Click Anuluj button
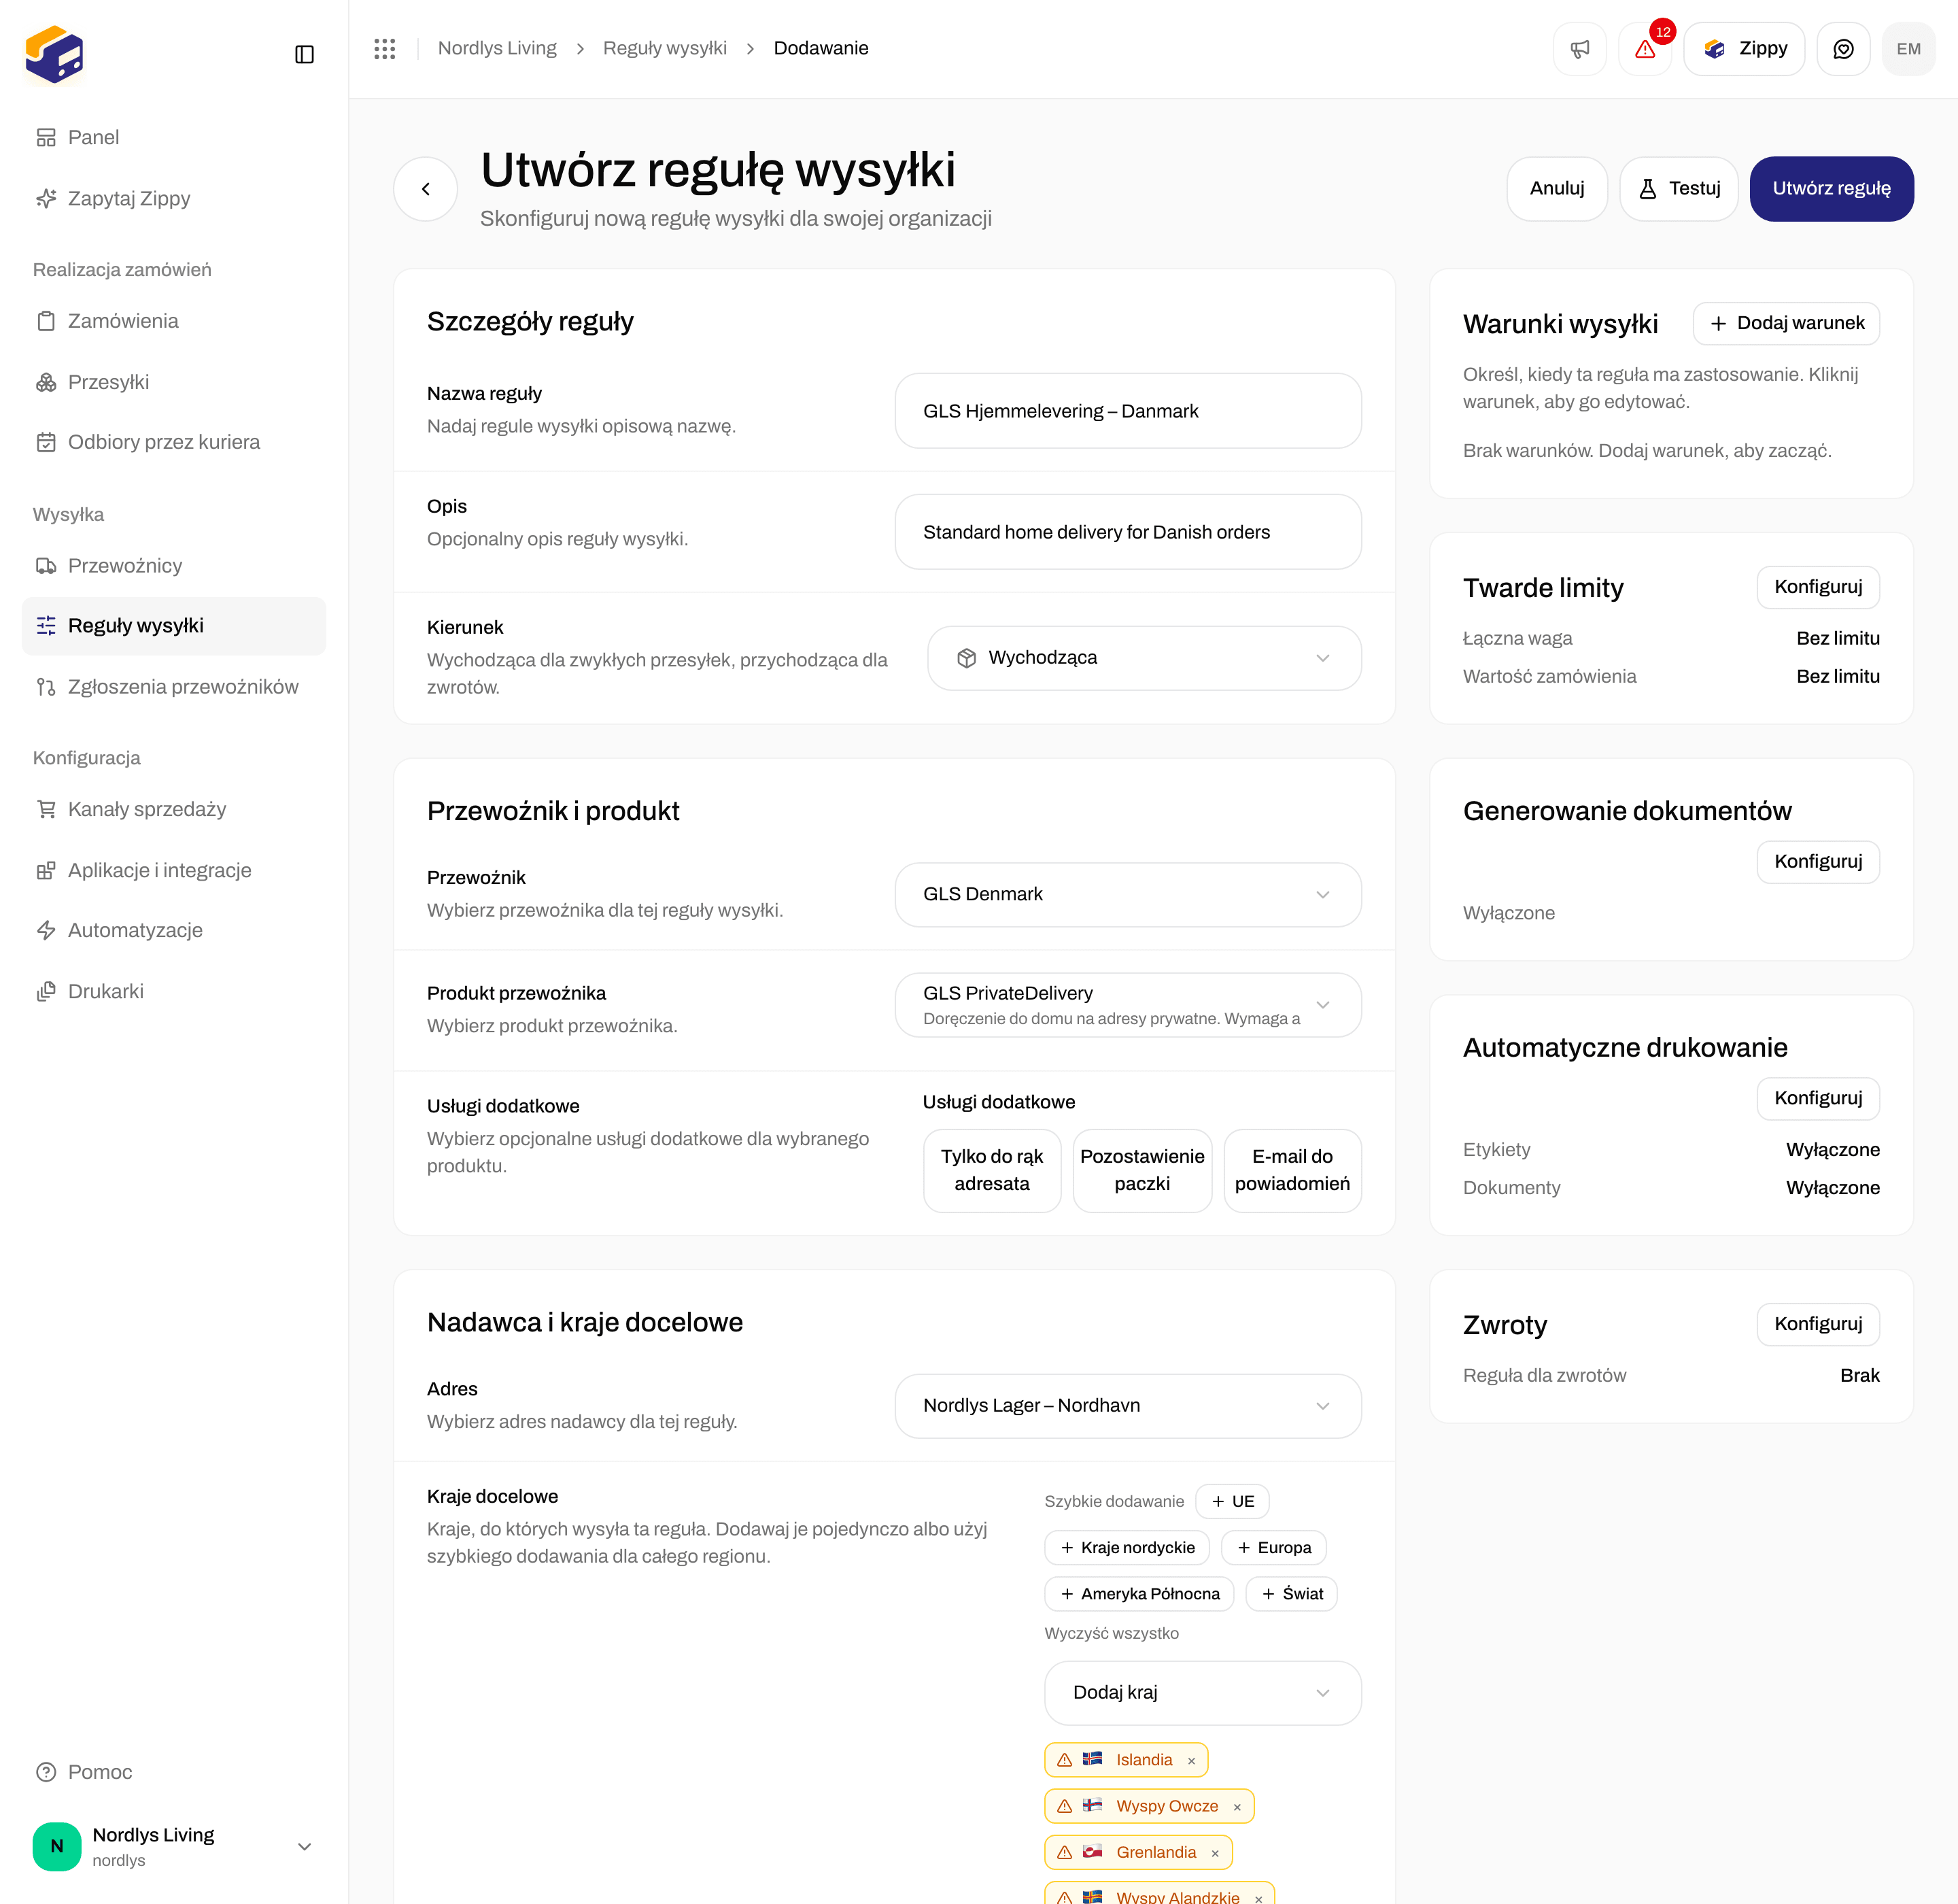Viewport: 1958px width, 1904px height. [x=1557, y=189]
